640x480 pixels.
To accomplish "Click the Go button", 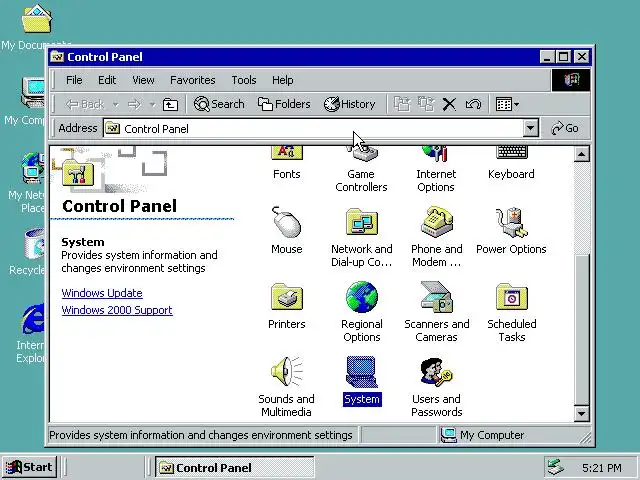I will pyautogui.click(x=565, y=128).
